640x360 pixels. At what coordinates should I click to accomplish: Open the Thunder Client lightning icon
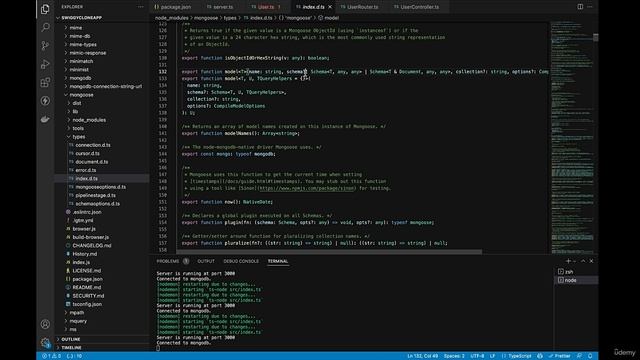click(45, 101)
